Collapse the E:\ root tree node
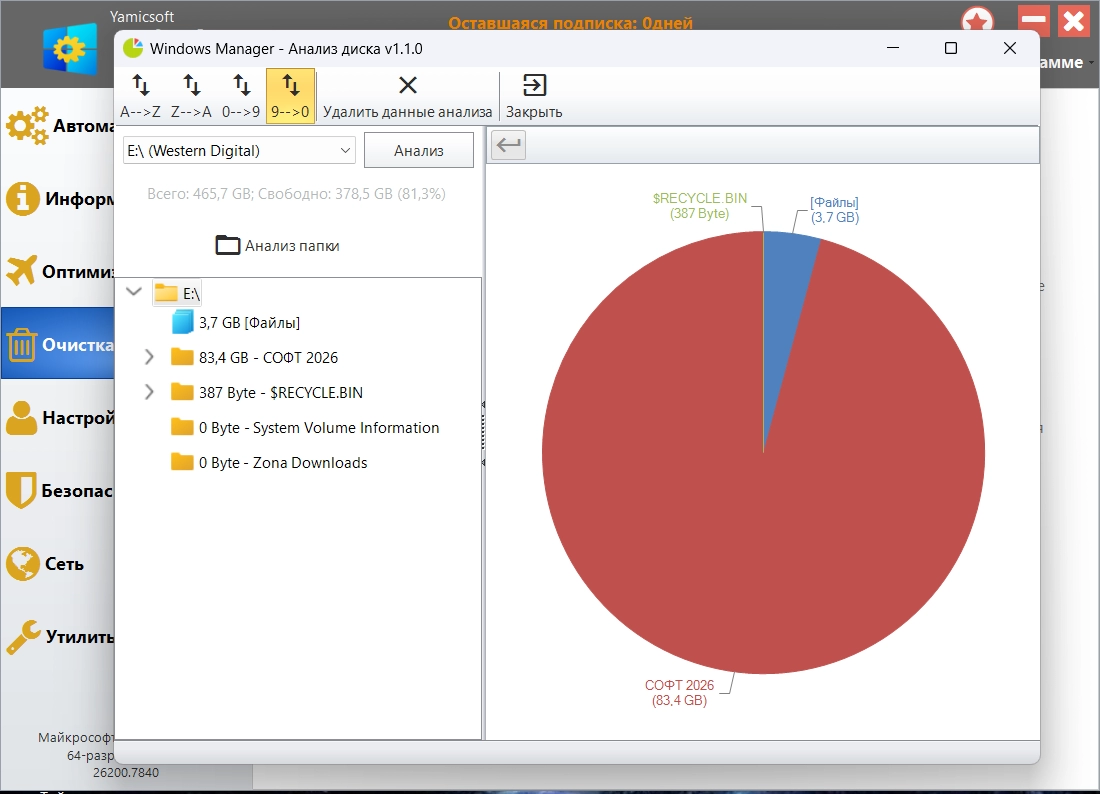The image size is (1100, 794). (133, 291)
